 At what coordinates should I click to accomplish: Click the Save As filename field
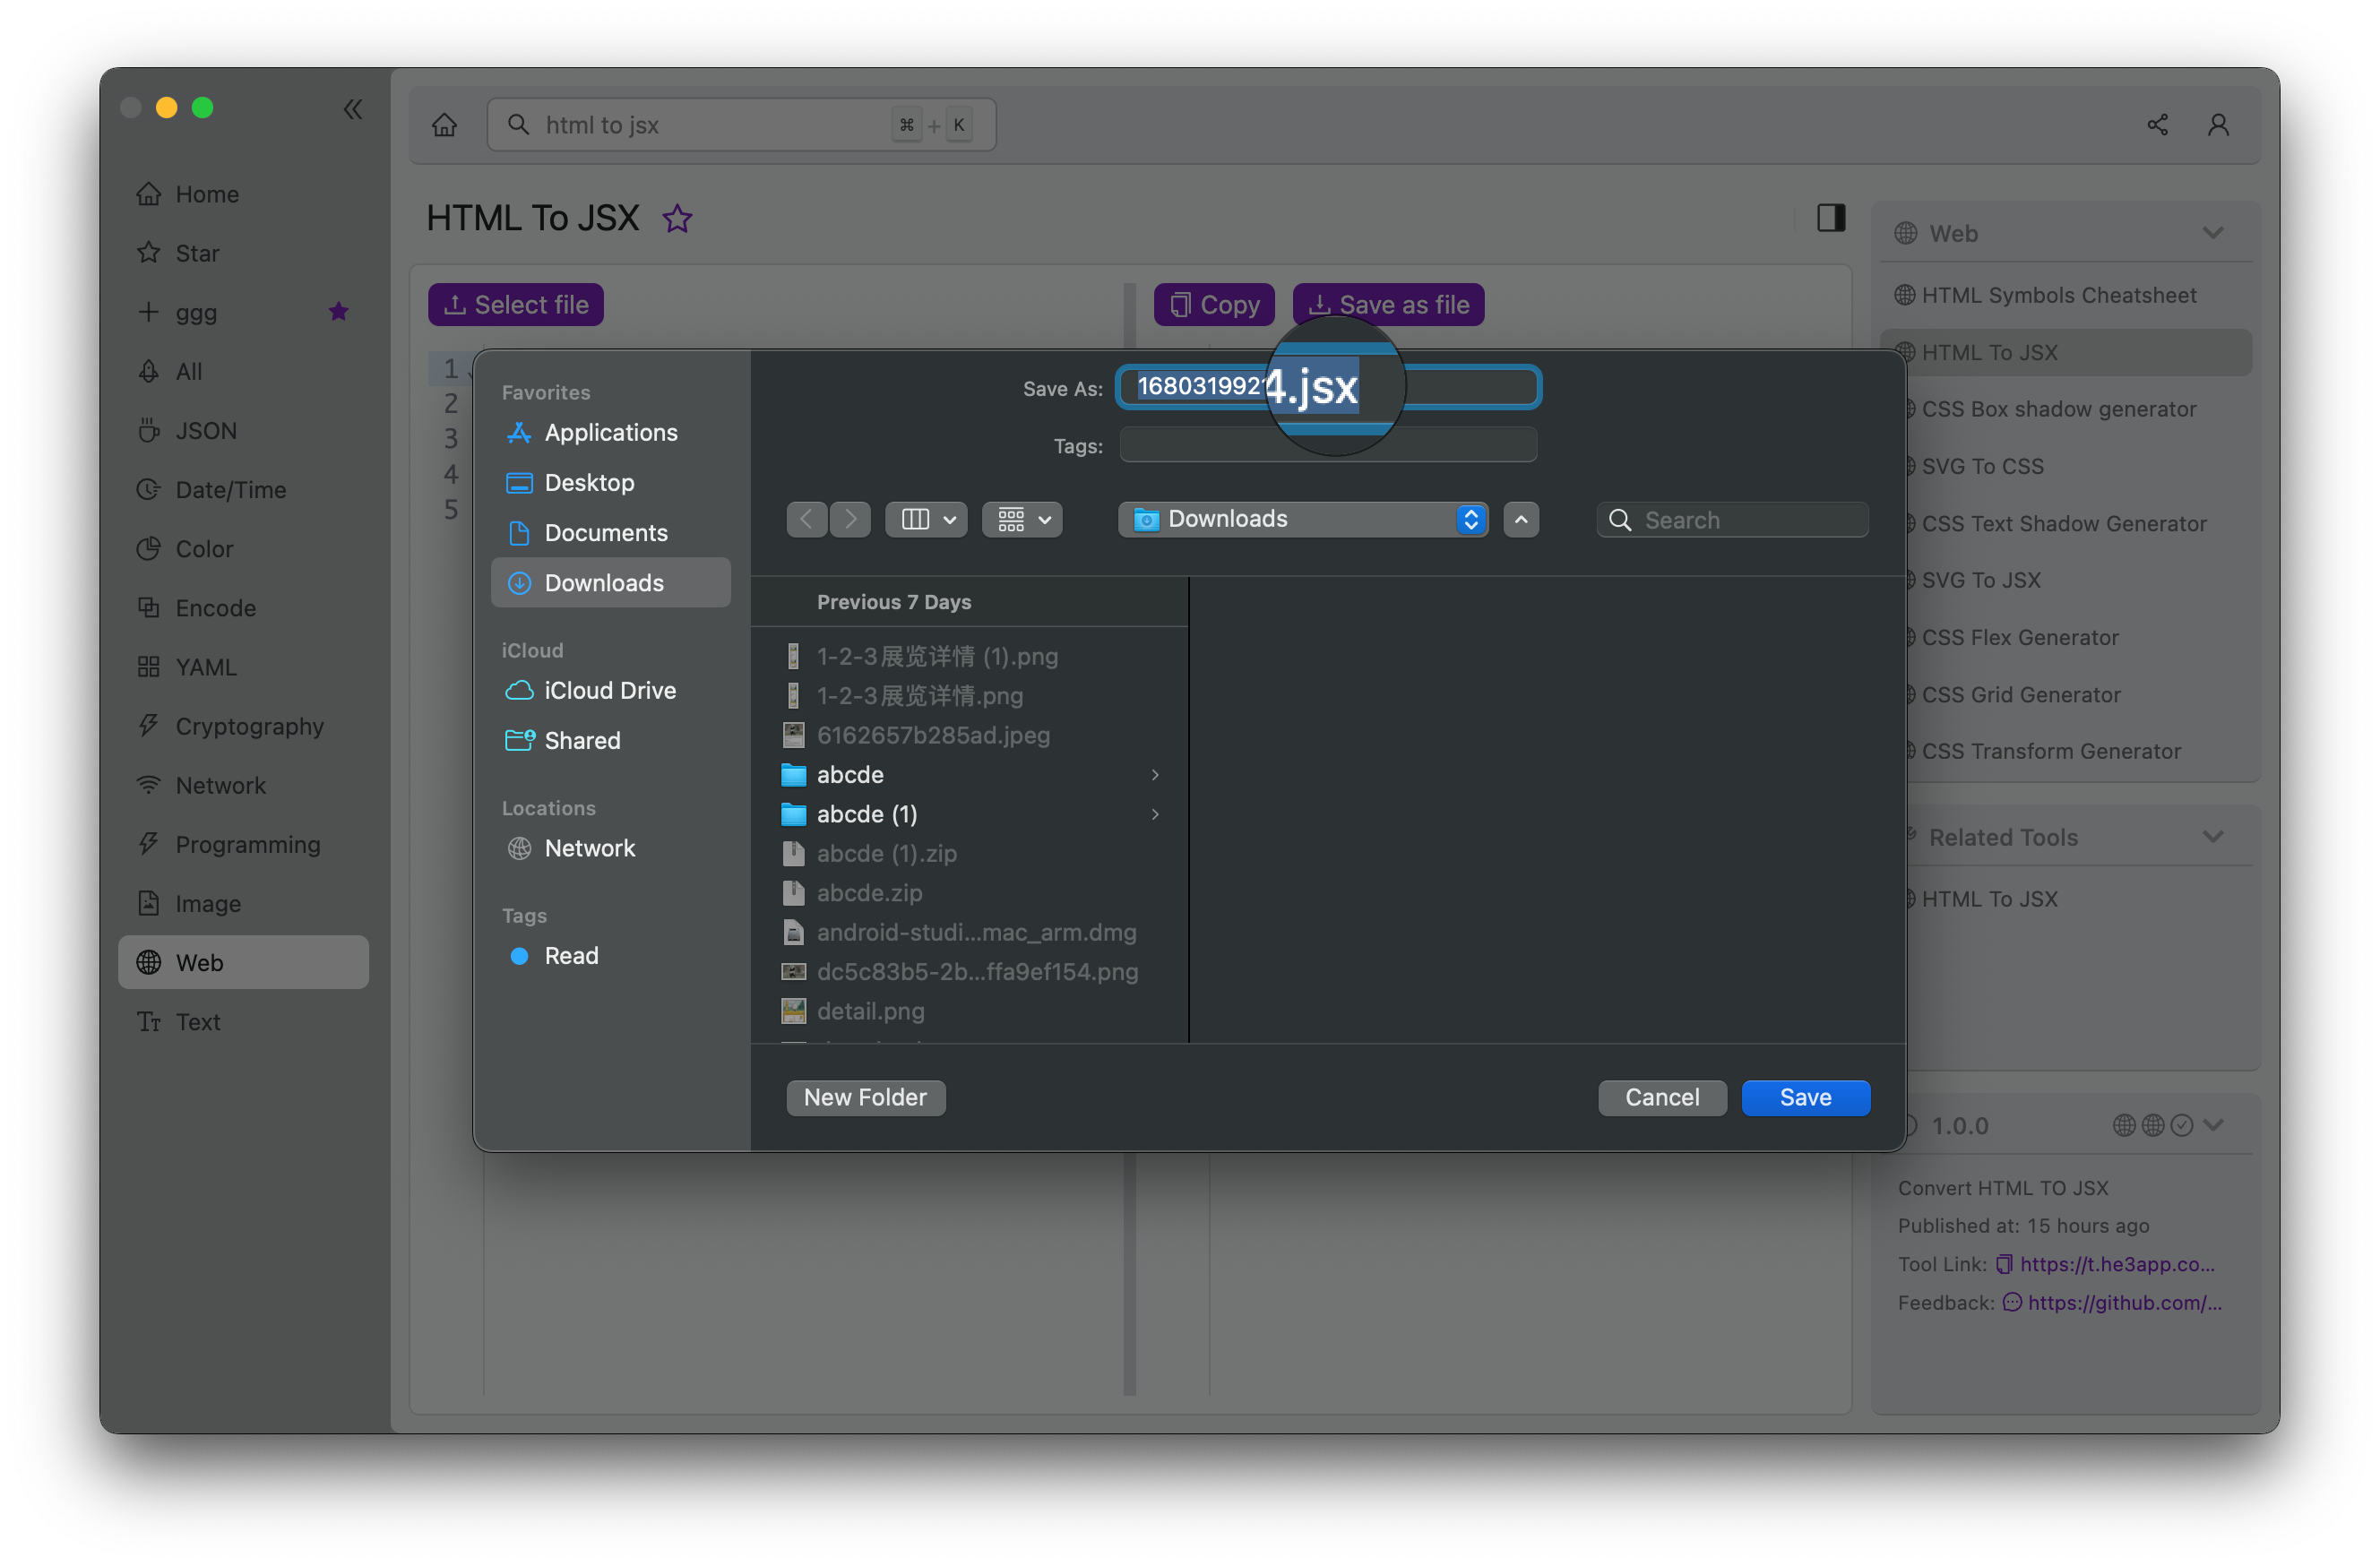[x=1328, y=387]
